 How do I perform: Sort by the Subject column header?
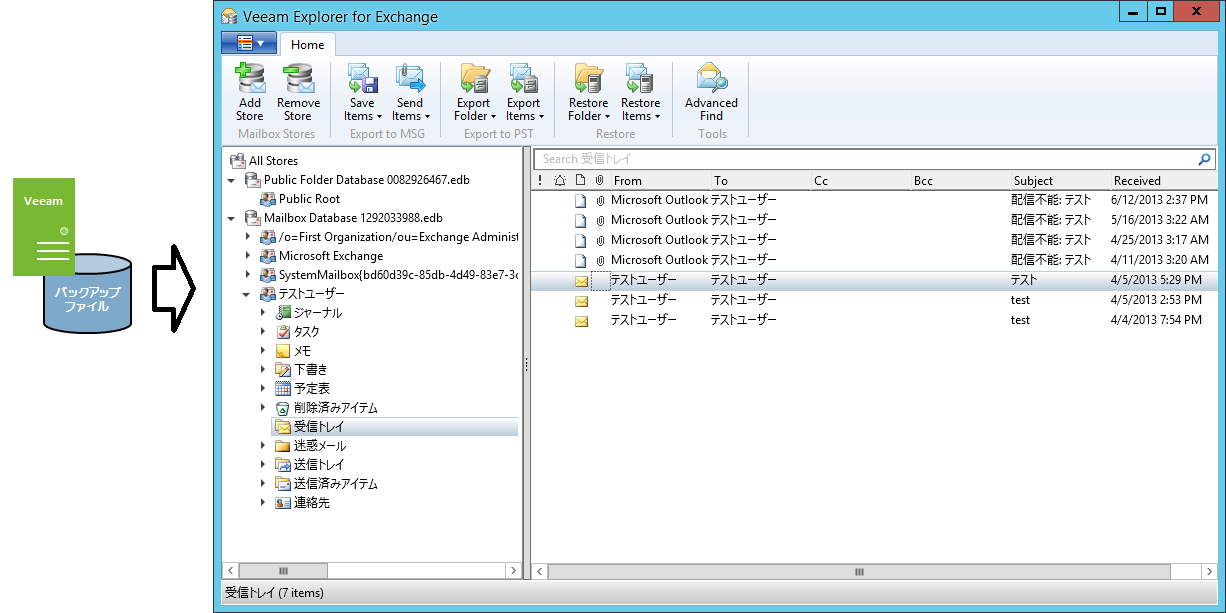pyautogui.click(x=1060, y=181)
